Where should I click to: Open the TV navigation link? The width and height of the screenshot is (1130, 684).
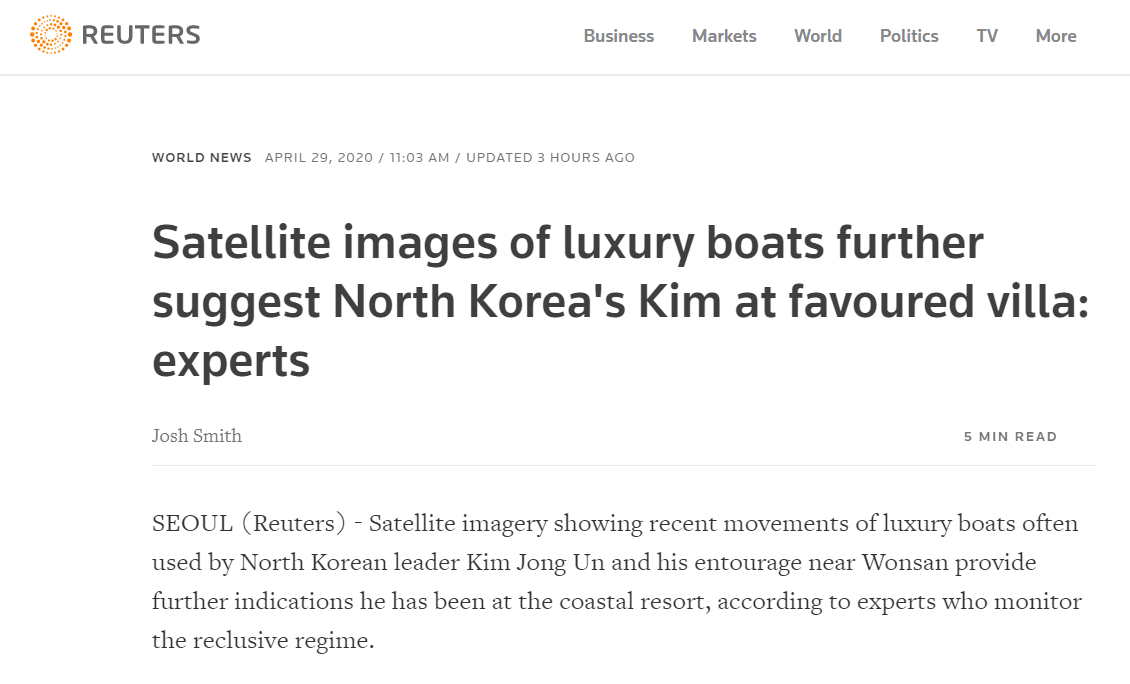tap(987, 36)
